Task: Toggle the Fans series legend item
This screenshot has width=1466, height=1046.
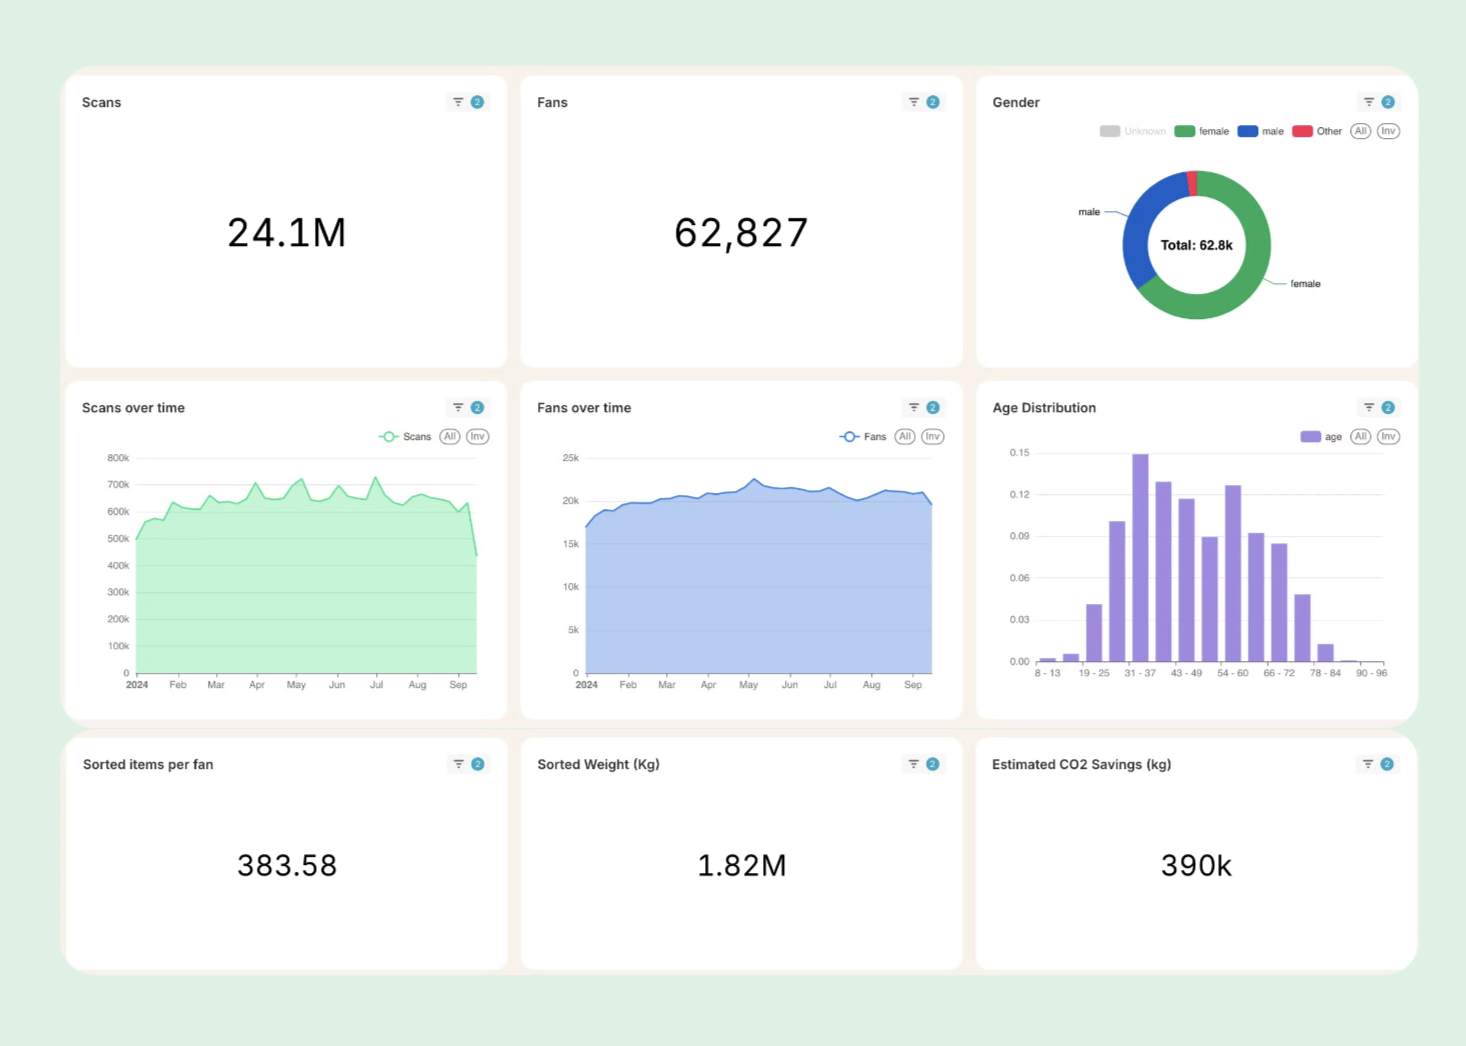Action: (x=863, y=437)
